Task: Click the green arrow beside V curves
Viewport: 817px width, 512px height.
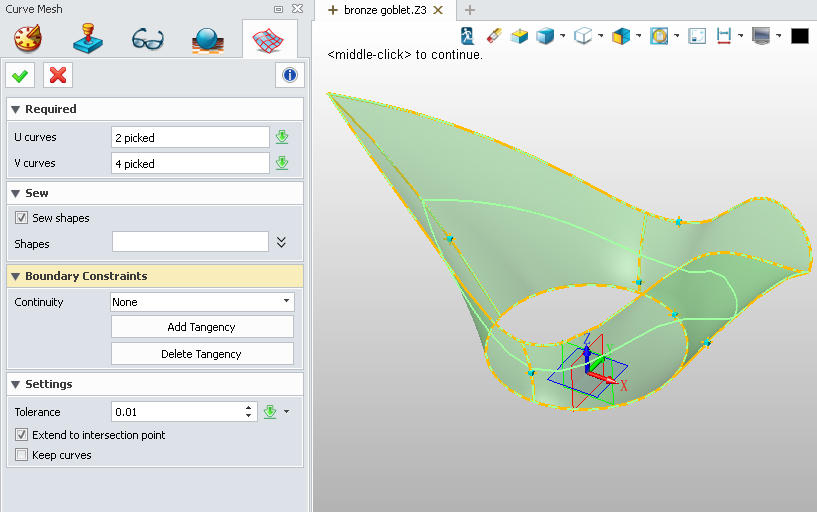Action: tap(282, 163)
